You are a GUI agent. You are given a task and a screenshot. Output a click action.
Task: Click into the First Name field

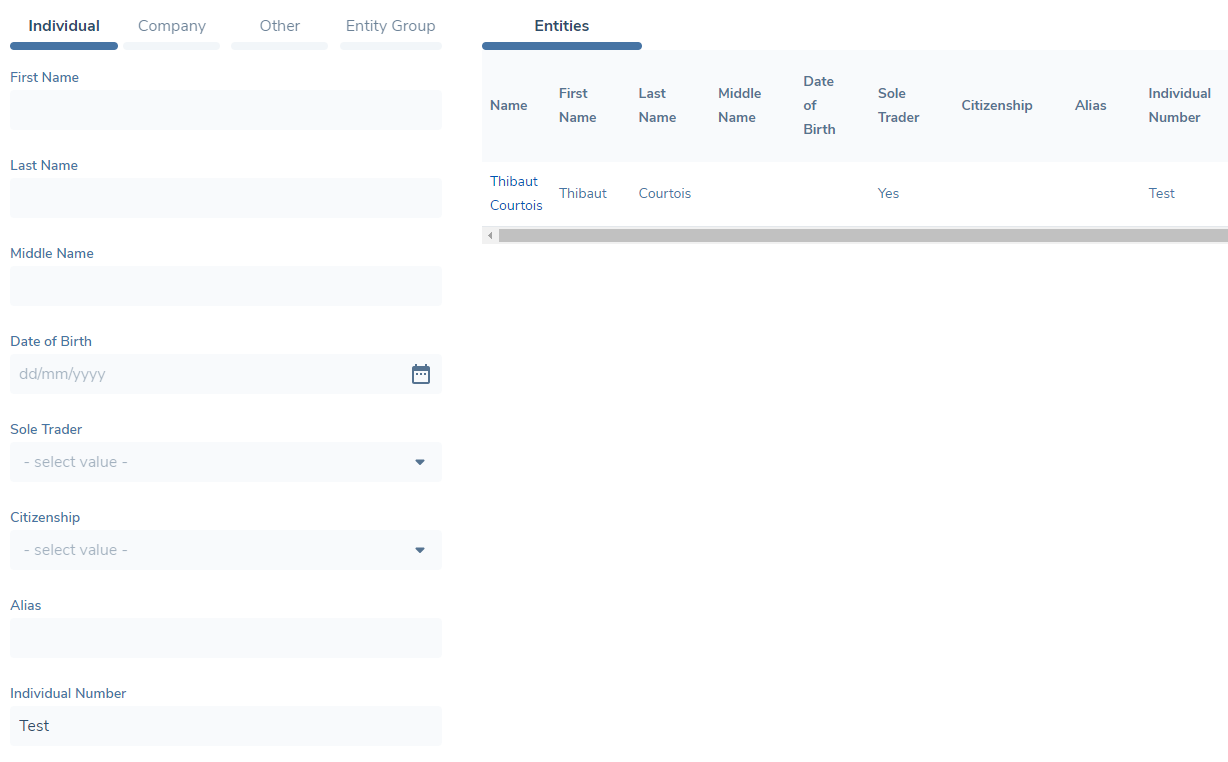click(225, 110)
